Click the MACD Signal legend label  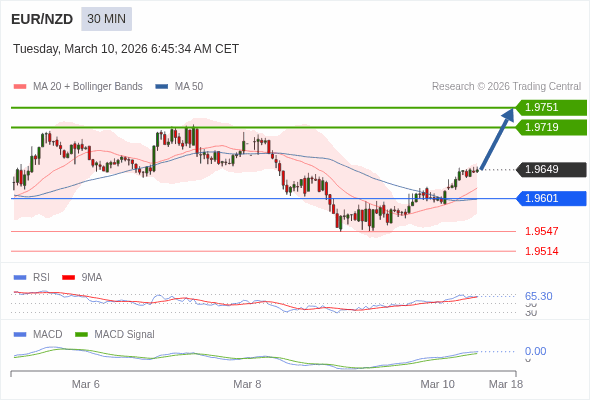tap(124, 335)
